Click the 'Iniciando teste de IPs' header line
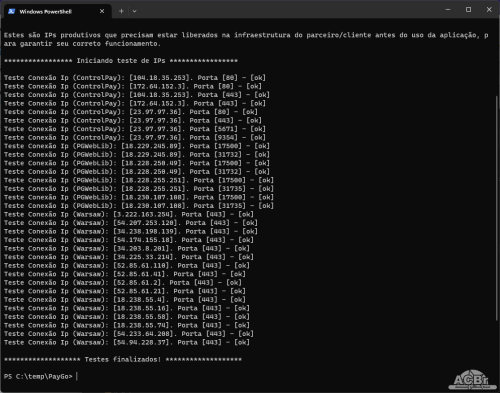The width and height of the screenshot is (500, 393). (121, 61)
